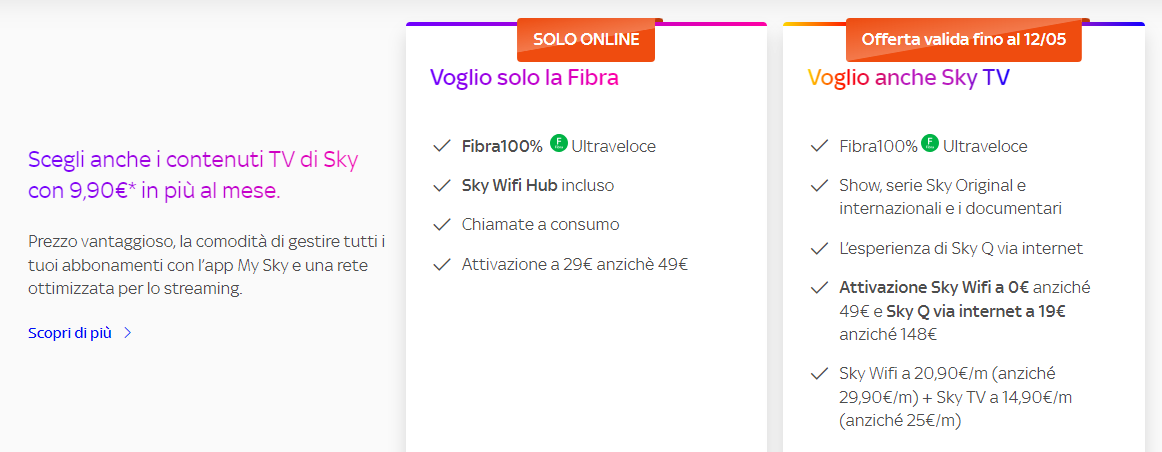Click checkmark beside Sky Wifi a 20,90€/m
This screenshot has height=452, width=1162.
[819, 374]
